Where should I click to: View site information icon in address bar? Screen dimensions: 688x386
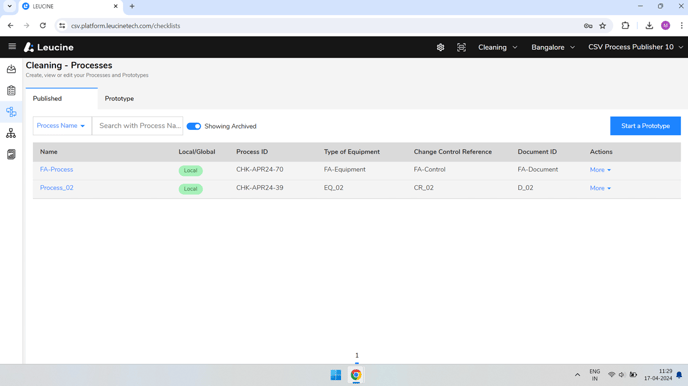click(62, 26)
